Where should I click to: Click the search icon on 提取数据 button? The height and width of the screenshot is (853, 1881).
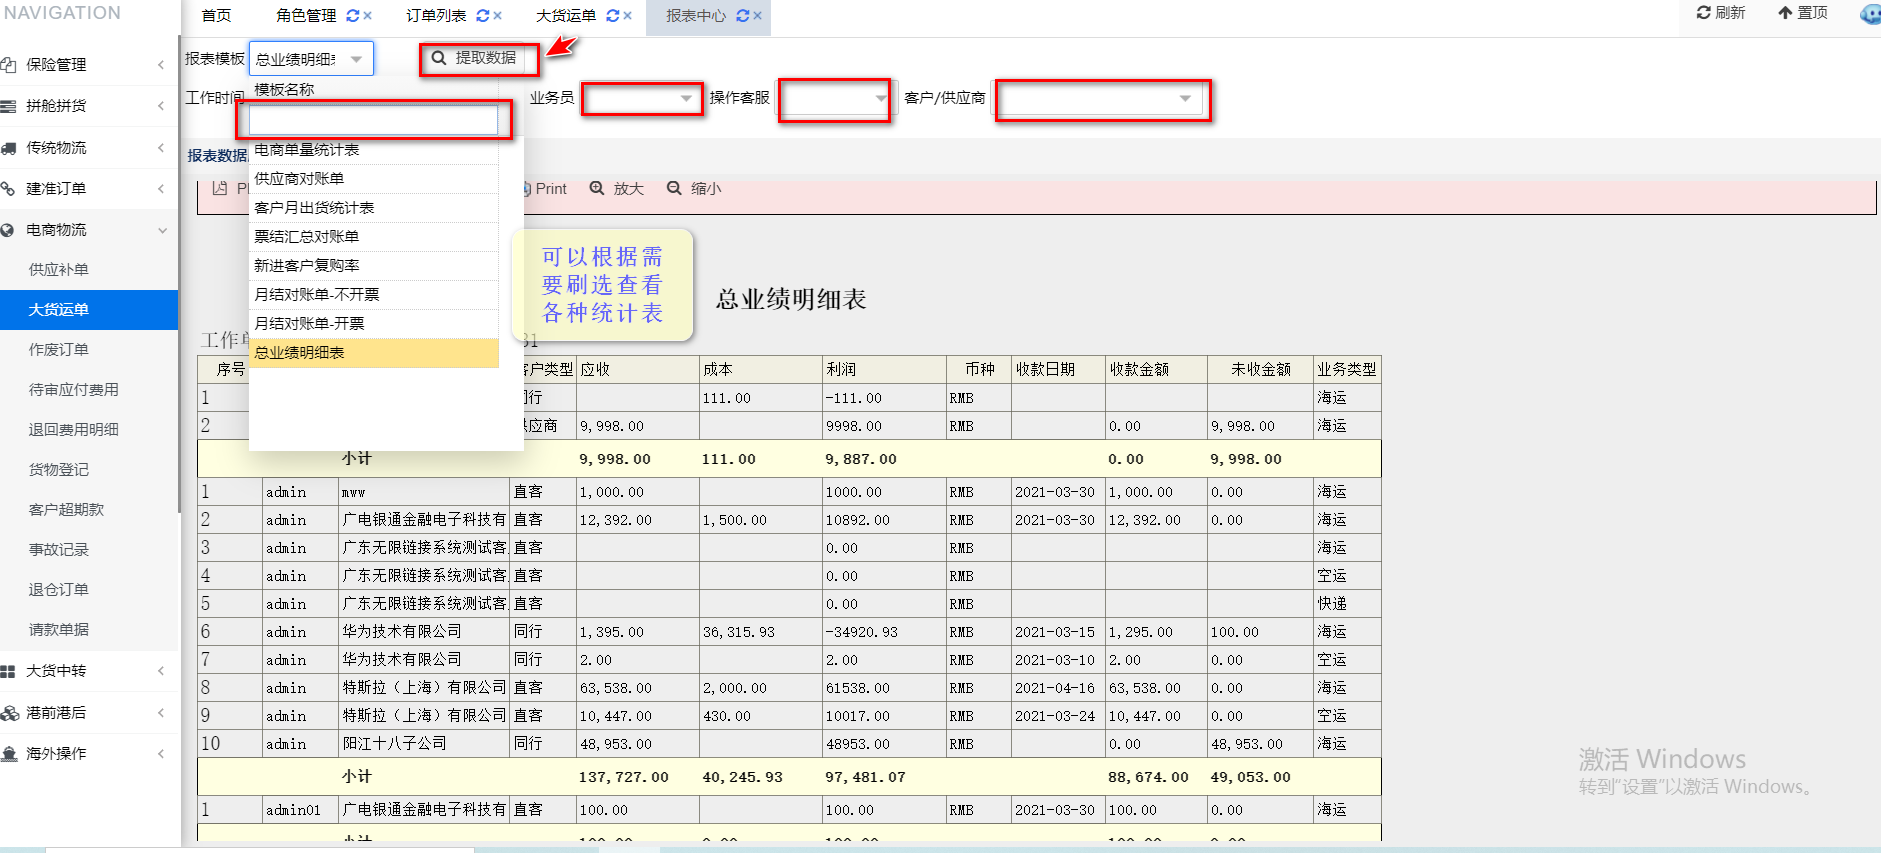pos(438,58)
